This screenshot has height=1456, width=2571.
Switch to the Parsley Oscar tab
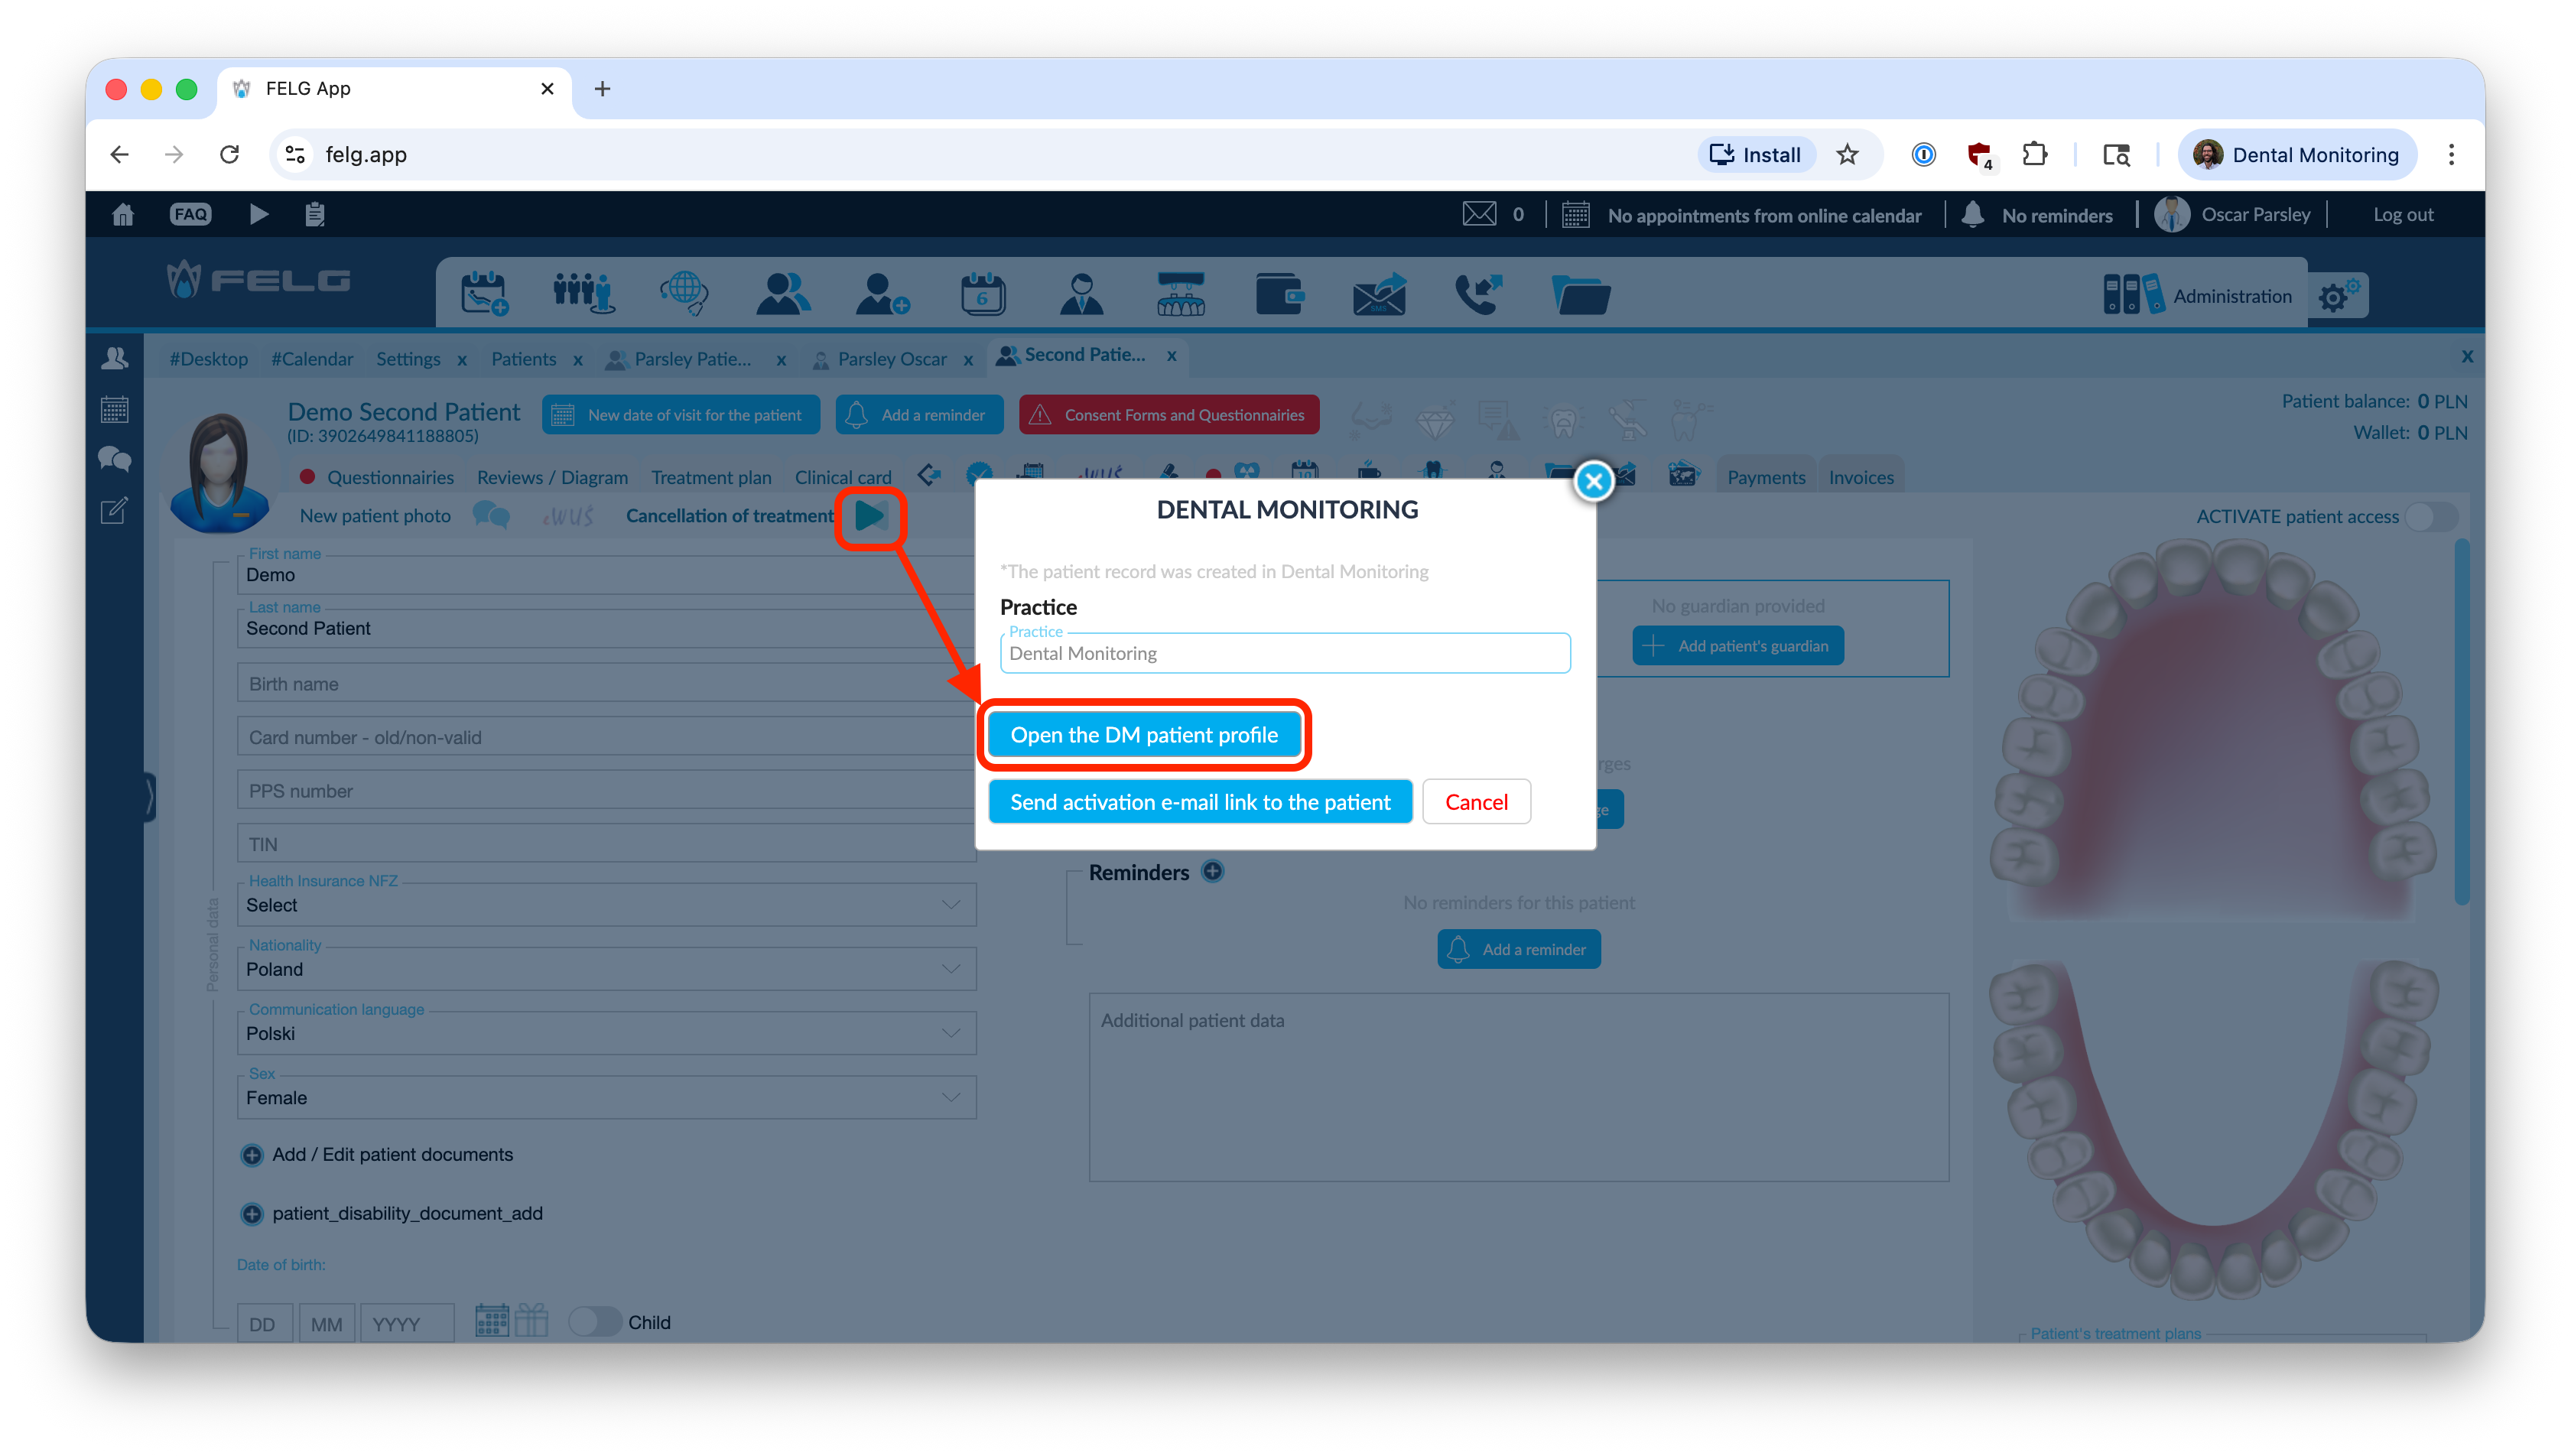pyautogui.click(x=891, y=359)
